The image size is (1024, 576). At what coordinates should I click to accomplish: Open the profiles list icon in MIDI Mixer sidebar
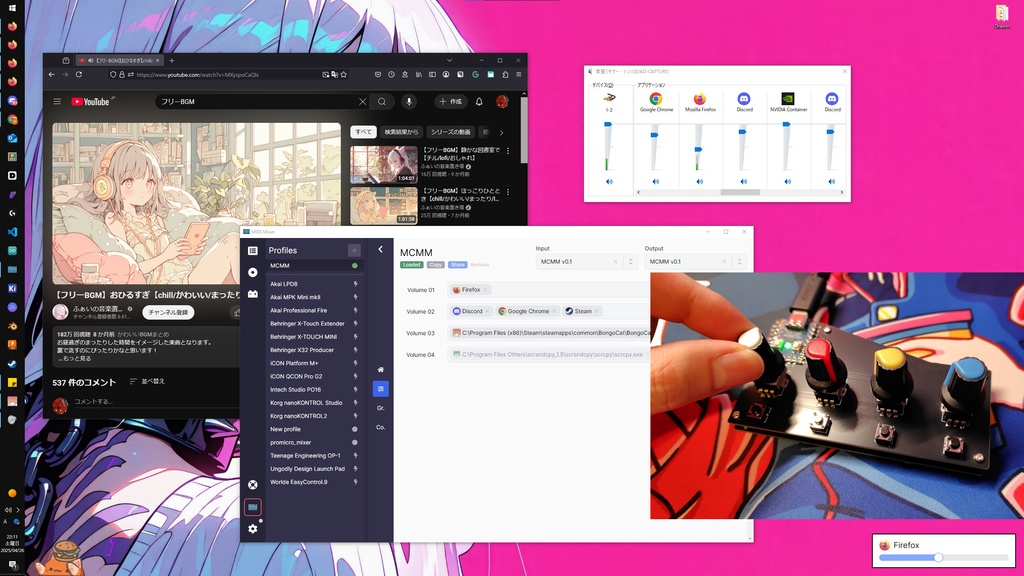coord(253,251)
